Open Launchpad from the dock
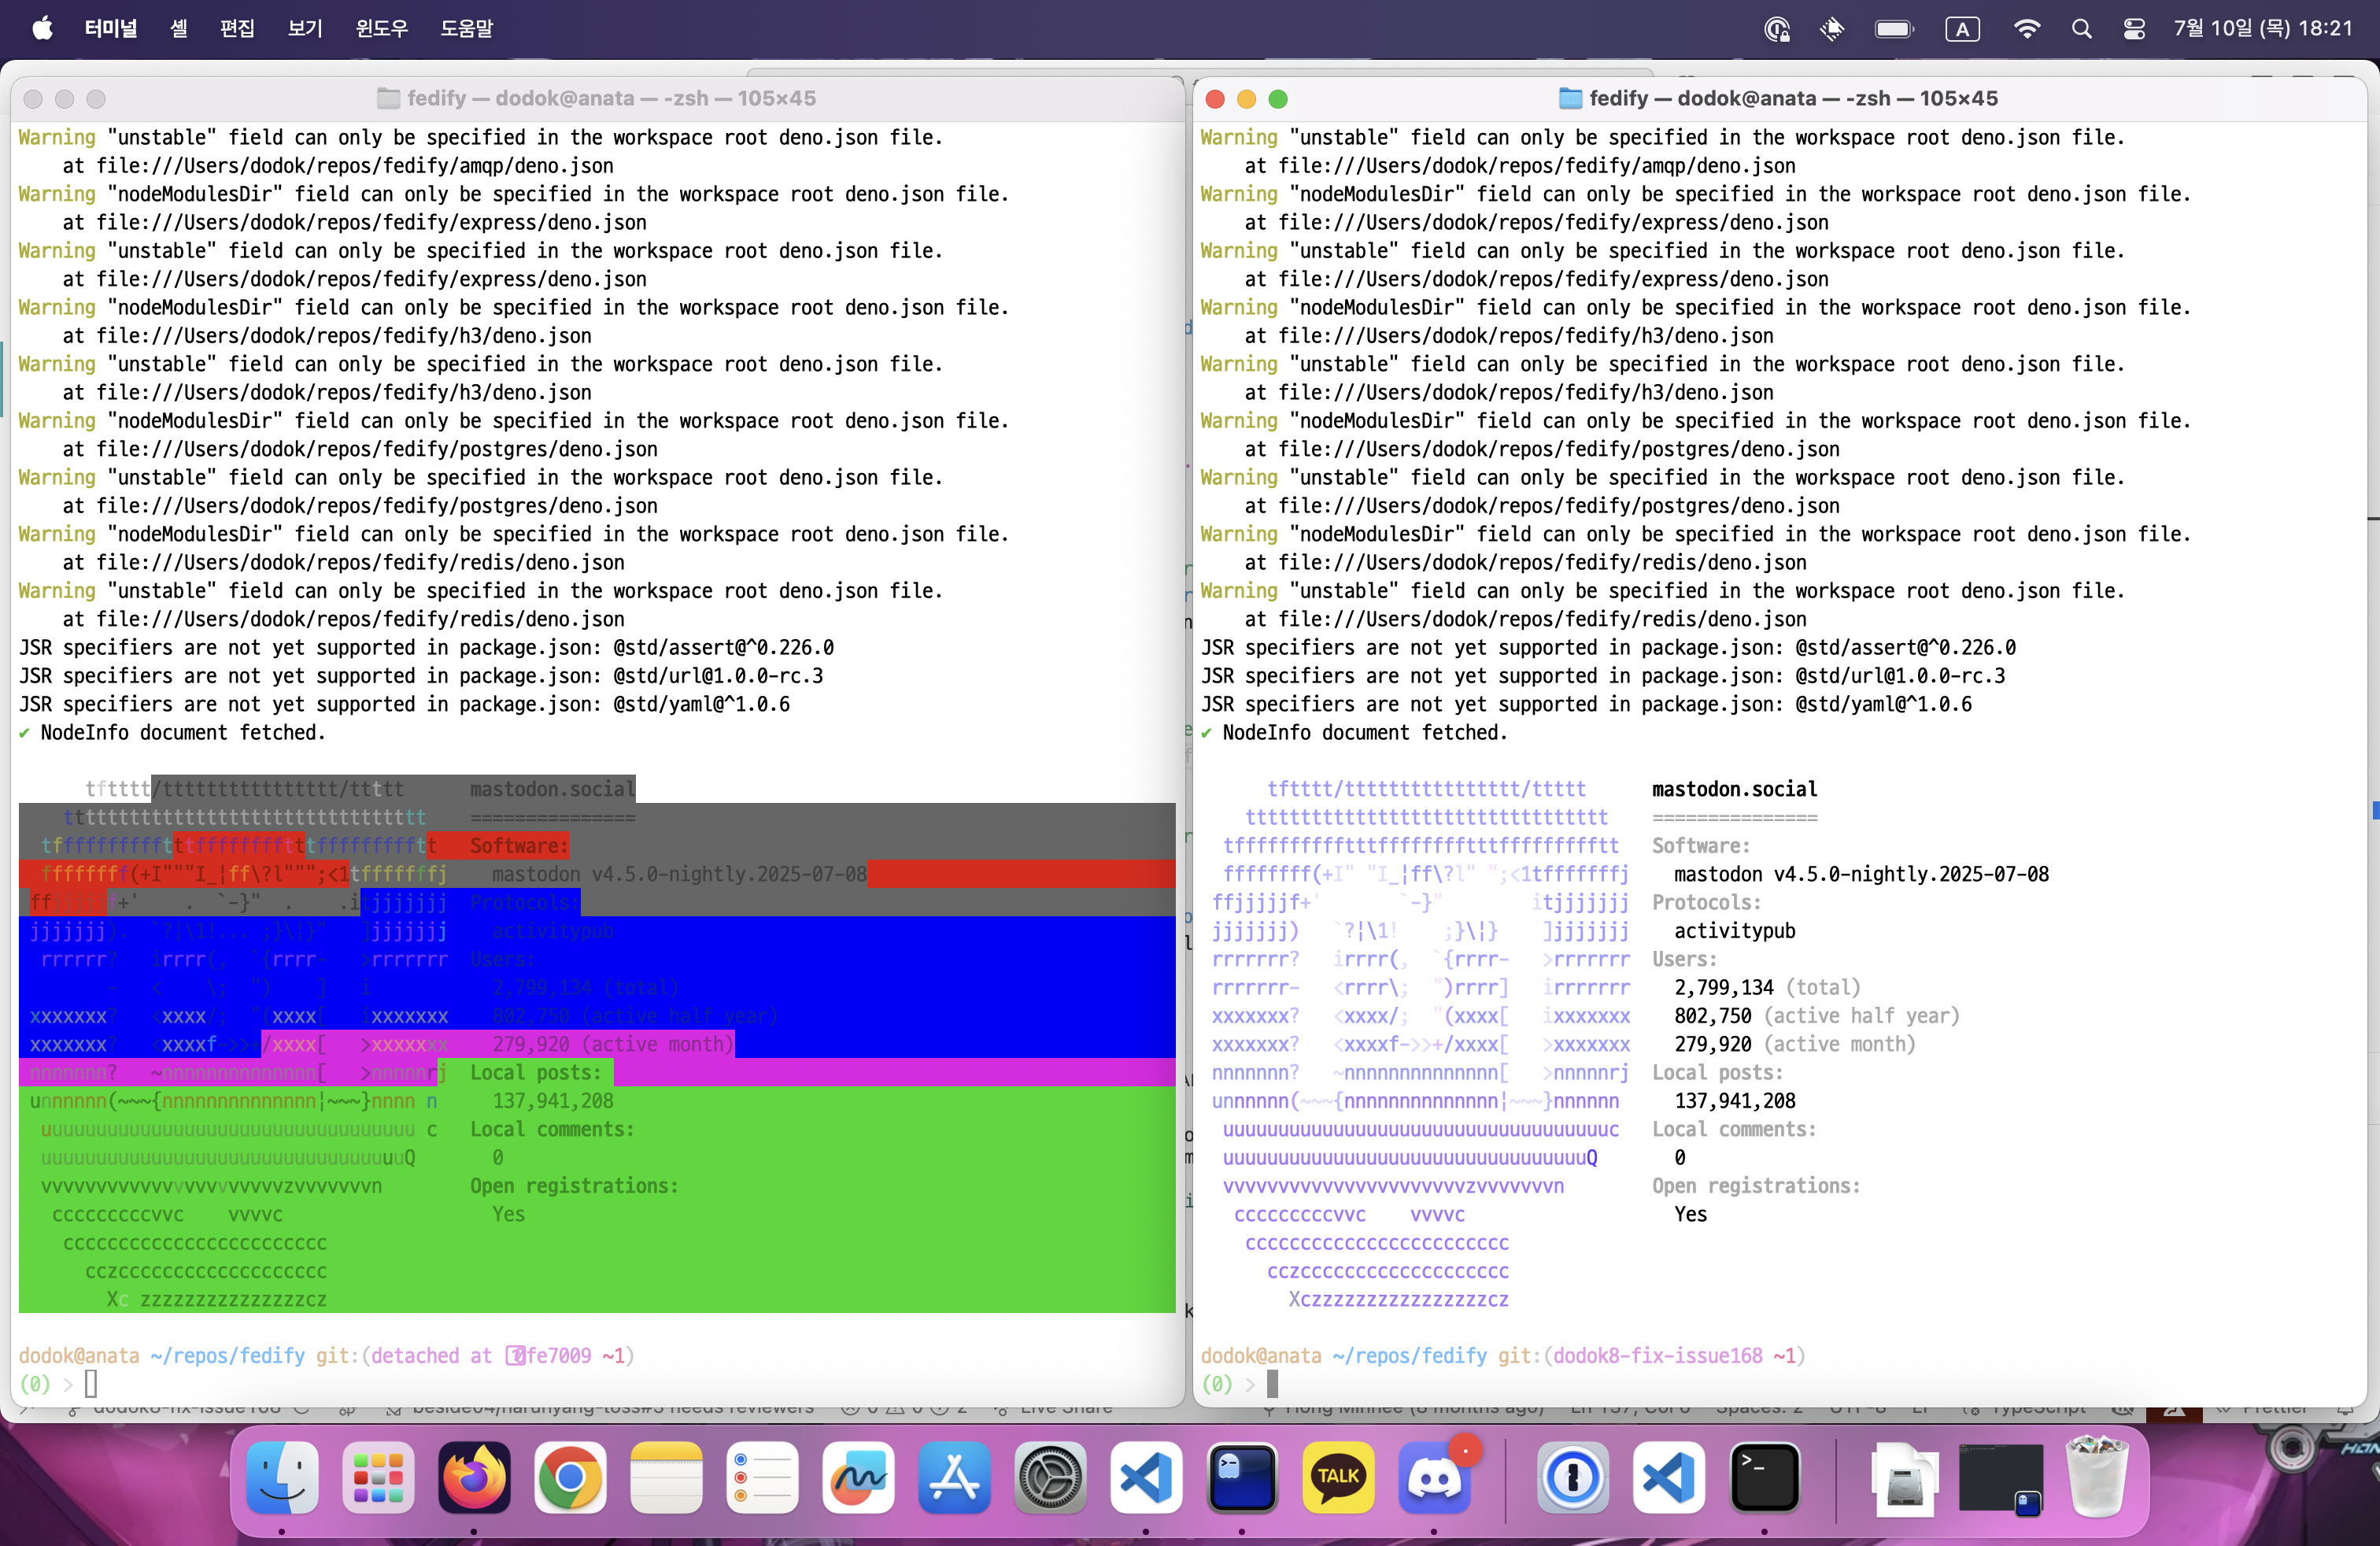Viewport: 2380px width, 1546px height. [x=378, y=1478]
